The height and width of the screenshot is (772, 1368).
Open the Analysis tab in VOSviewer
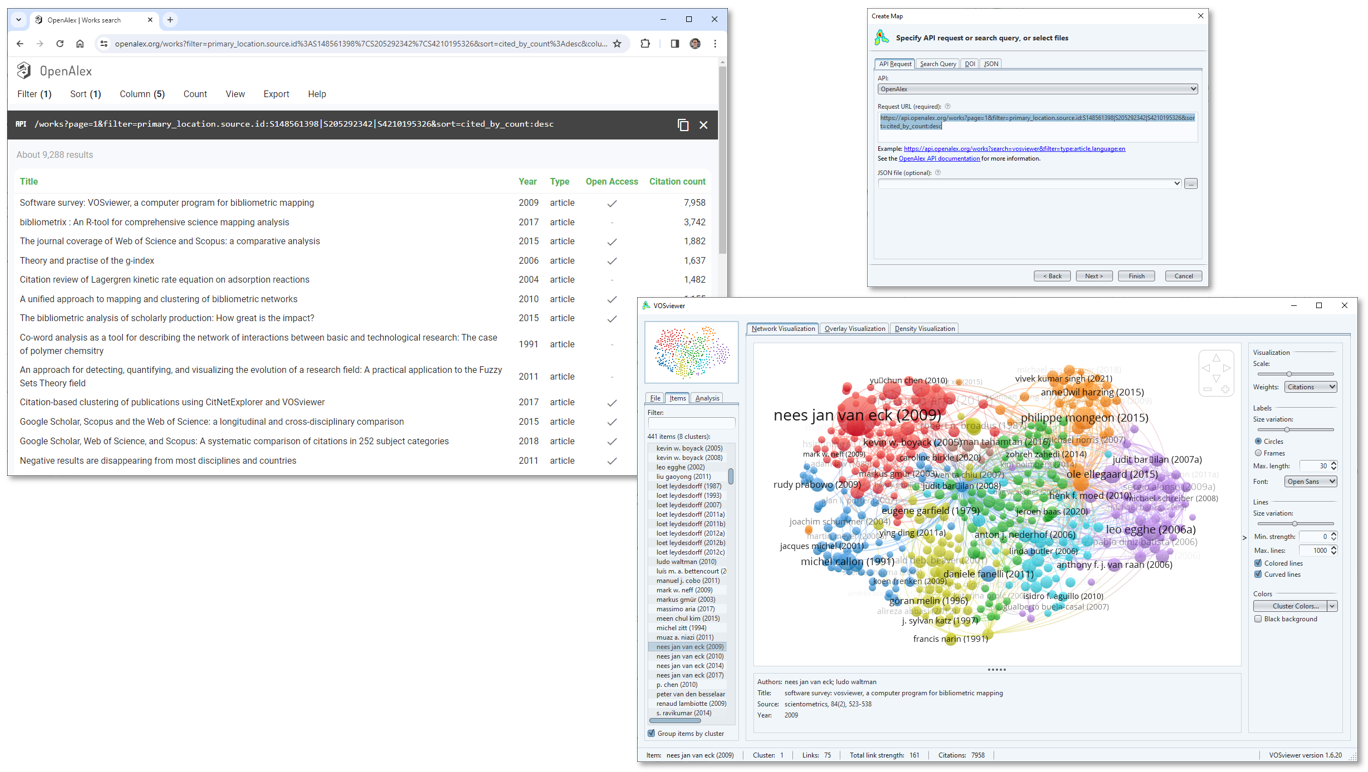click(x=707, y=398)
